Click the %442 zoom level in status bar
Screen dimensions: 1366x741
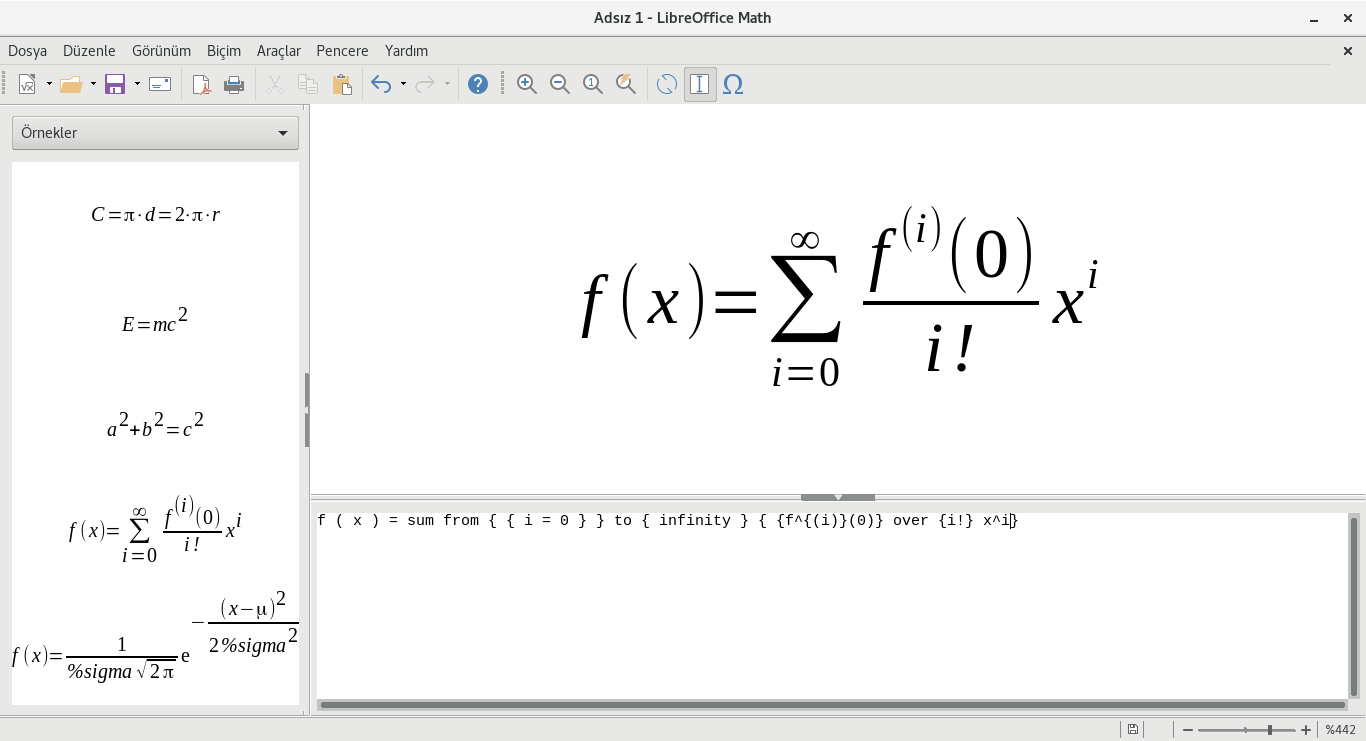(x=1340, y=730)
